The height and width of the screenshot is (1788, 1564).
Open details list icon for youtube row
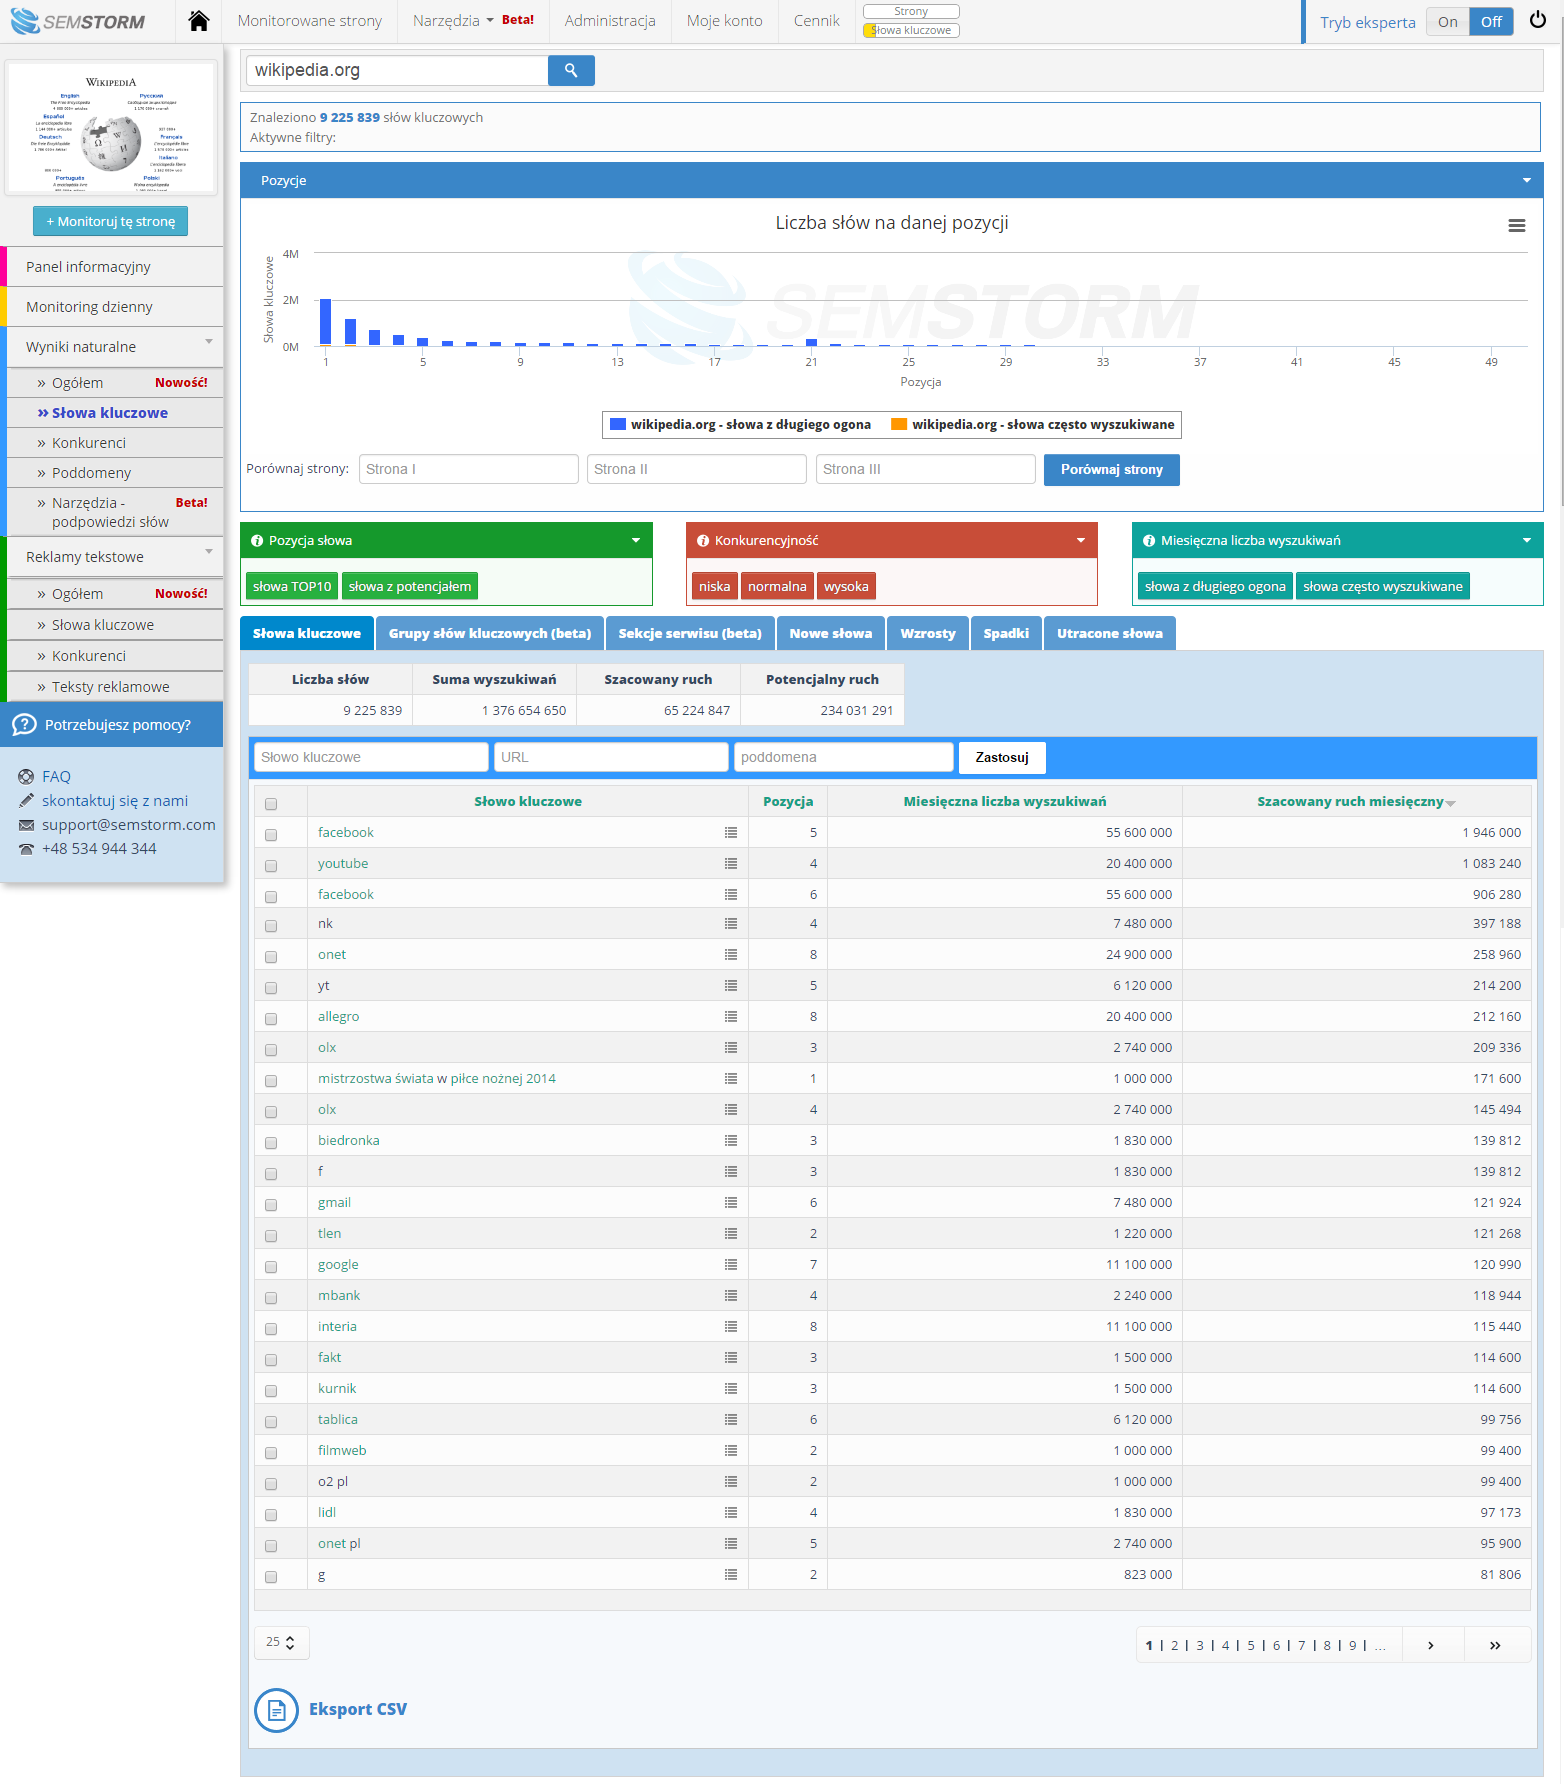(731, 864)
